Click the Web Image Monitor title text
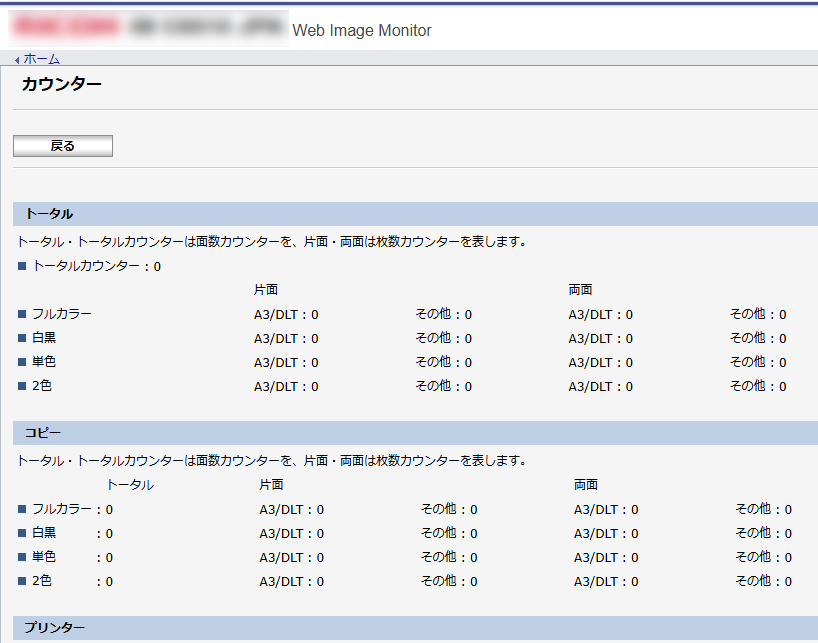The height and width of the screenshot is (643, 818). (x=362, y=31)
